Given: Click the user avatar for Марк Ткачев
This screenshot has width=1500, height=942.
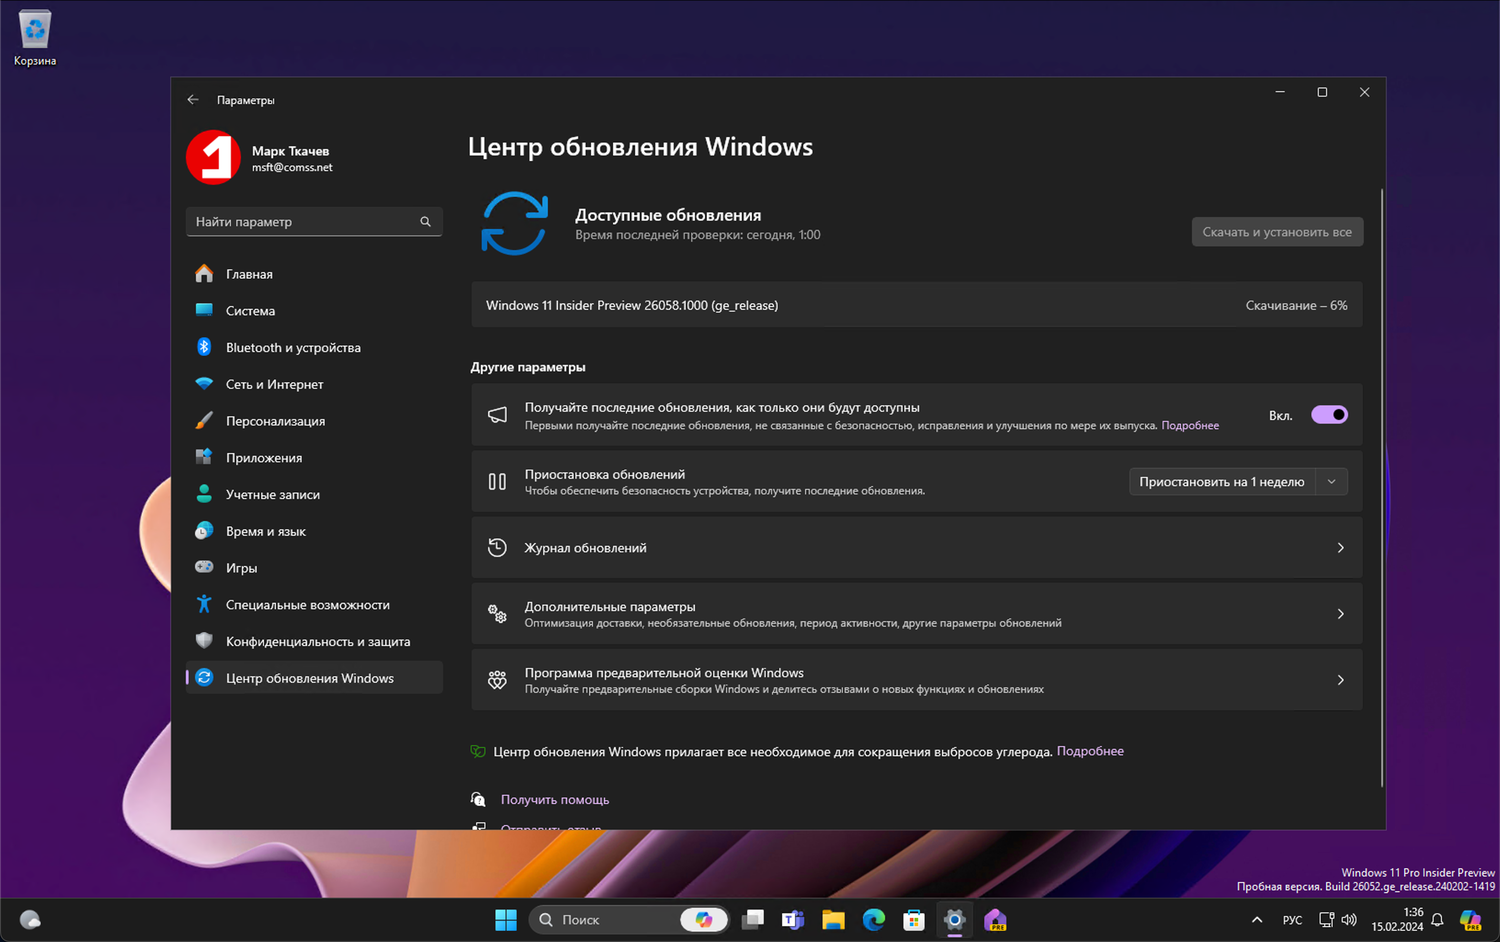Looking at the screenshot, I should tap(213, 157).
